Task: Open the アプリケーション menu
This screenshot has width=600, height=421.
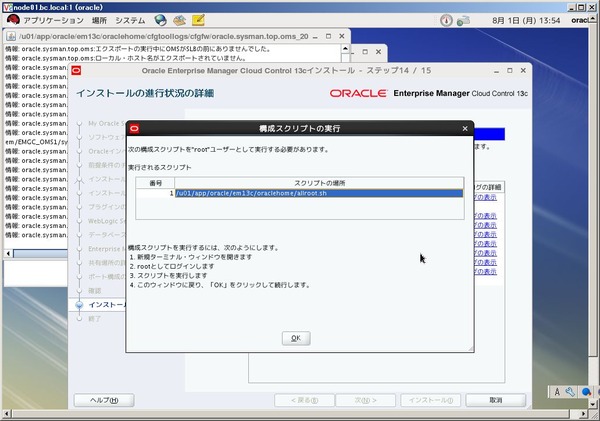Action: click(x=54, y=20)
